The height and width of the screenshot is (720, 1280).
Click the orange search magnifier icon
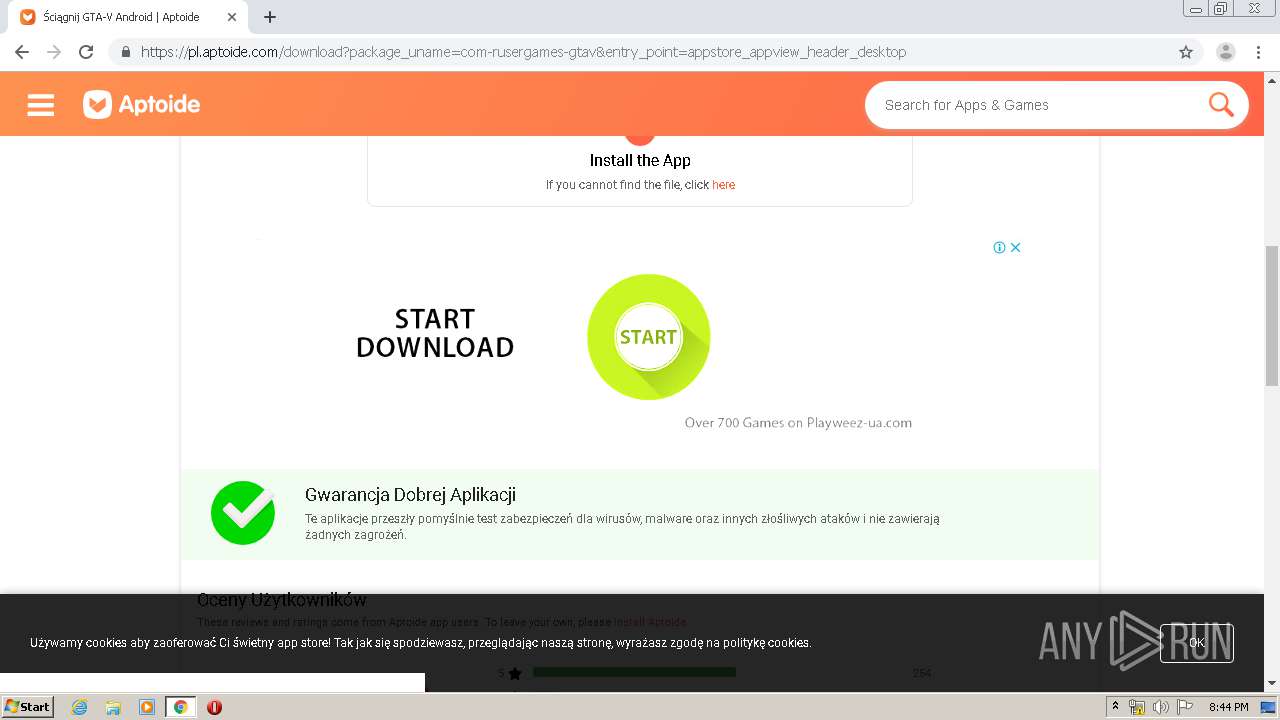[1221, 104]
